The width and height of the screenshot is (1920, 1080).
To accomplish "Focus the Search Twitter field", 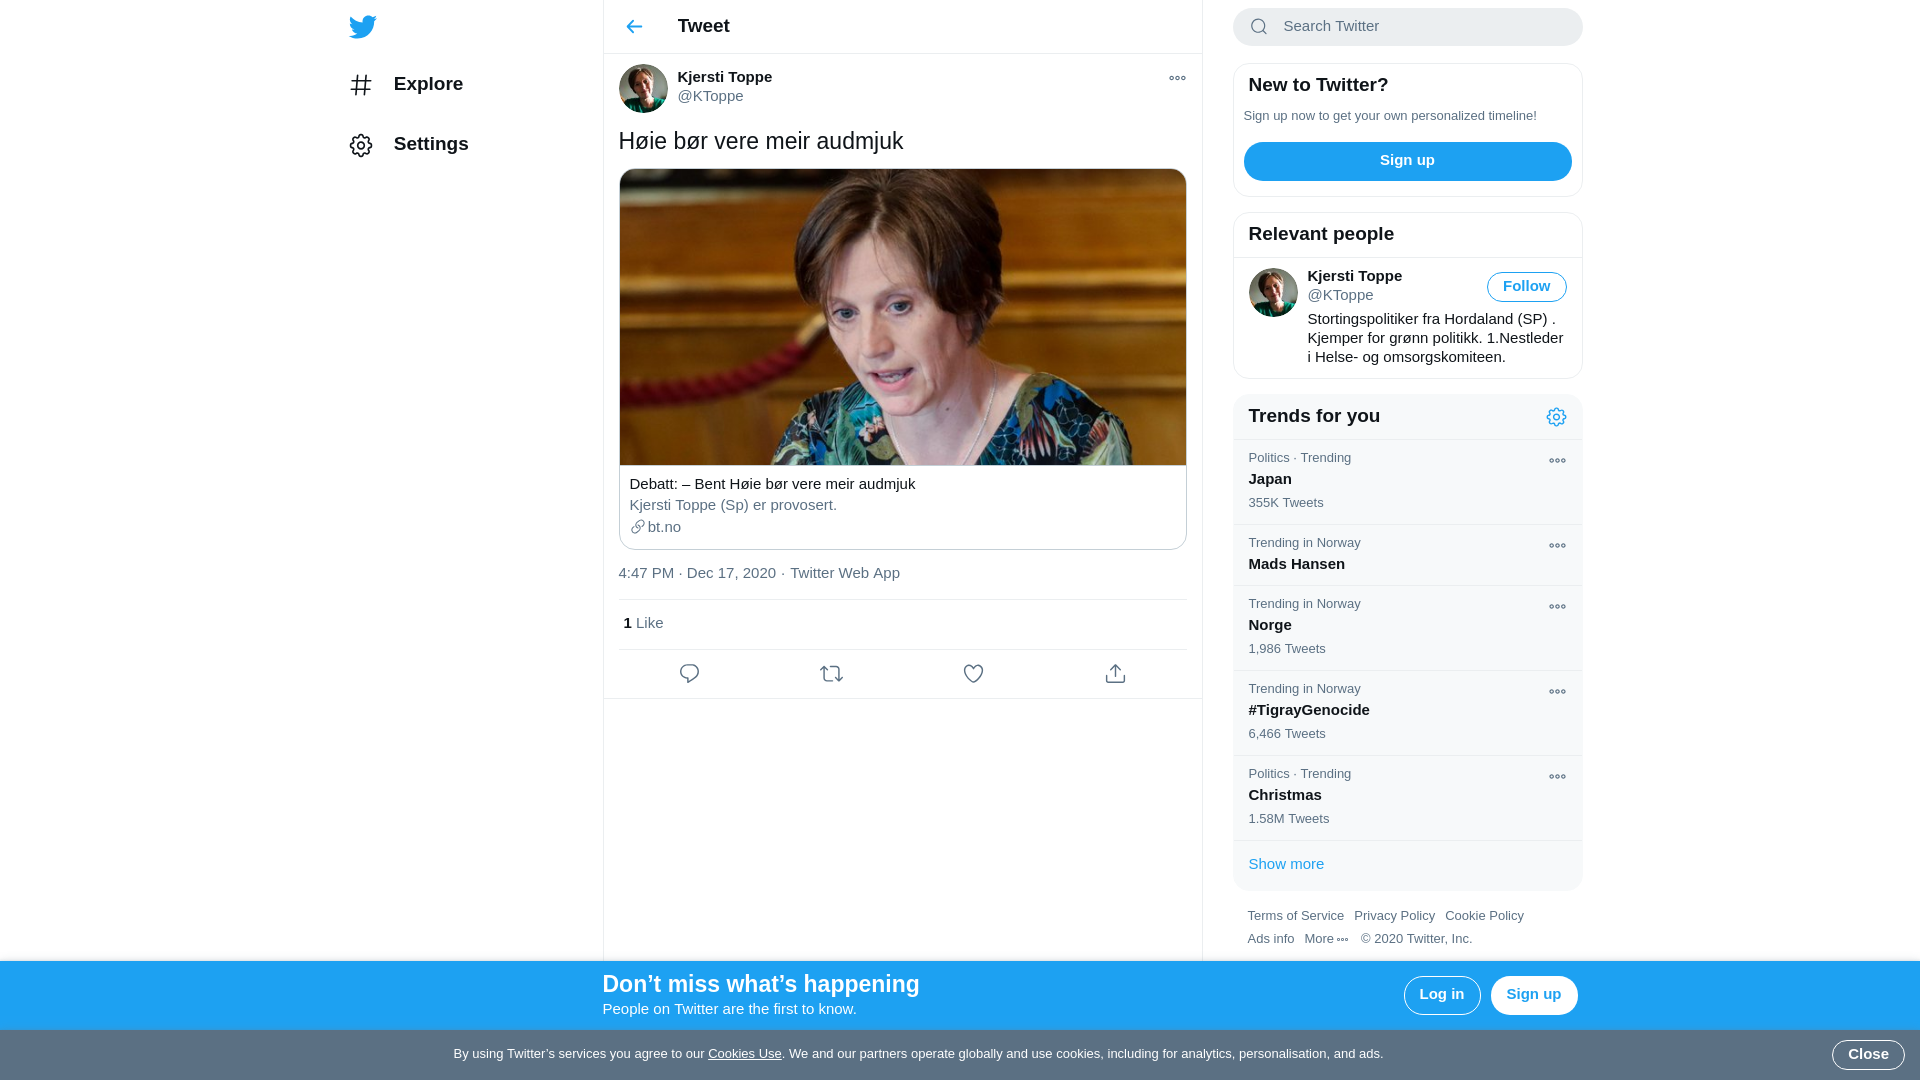I will (1420, 27).
